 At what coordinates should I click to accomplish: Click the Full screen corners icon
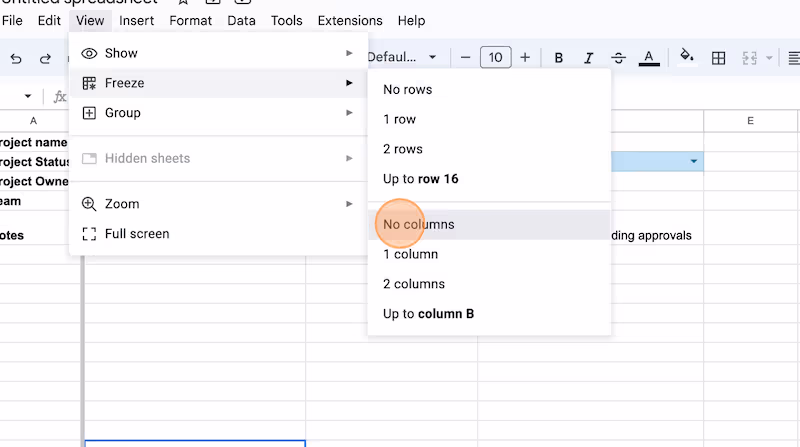click(89, 234)
